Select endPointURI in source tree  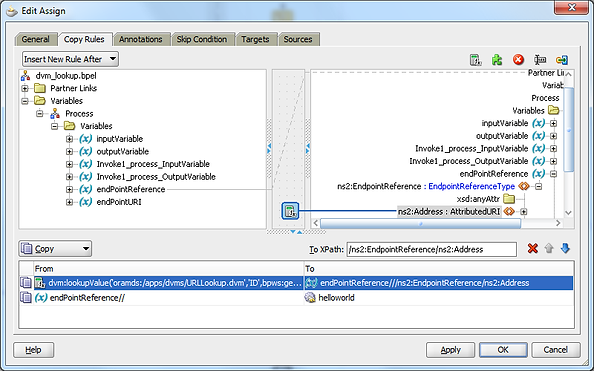(119, 202)
